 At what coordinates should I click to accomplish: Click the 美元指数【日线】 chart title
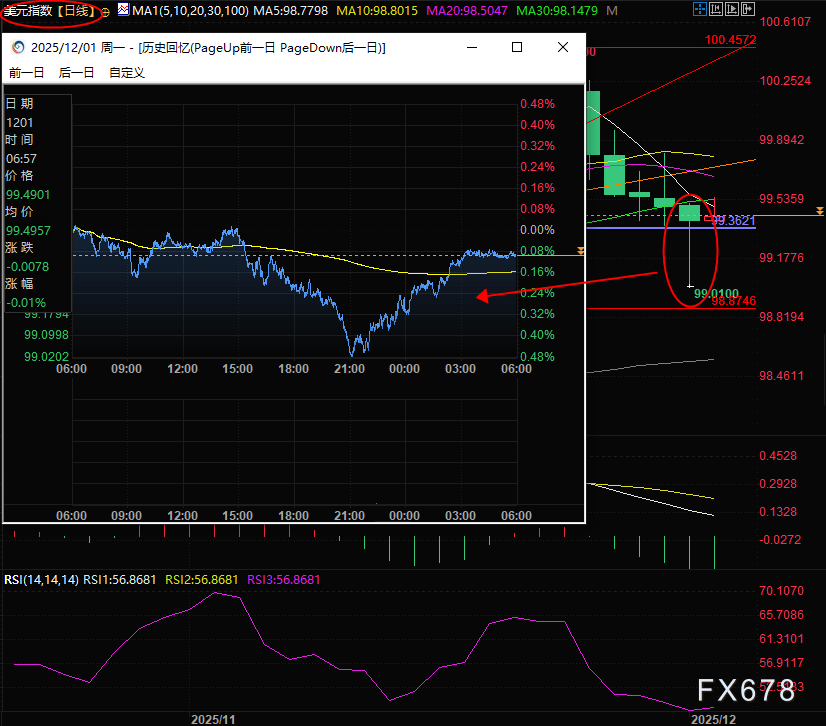pyautogui.click(x=50, y=10)
